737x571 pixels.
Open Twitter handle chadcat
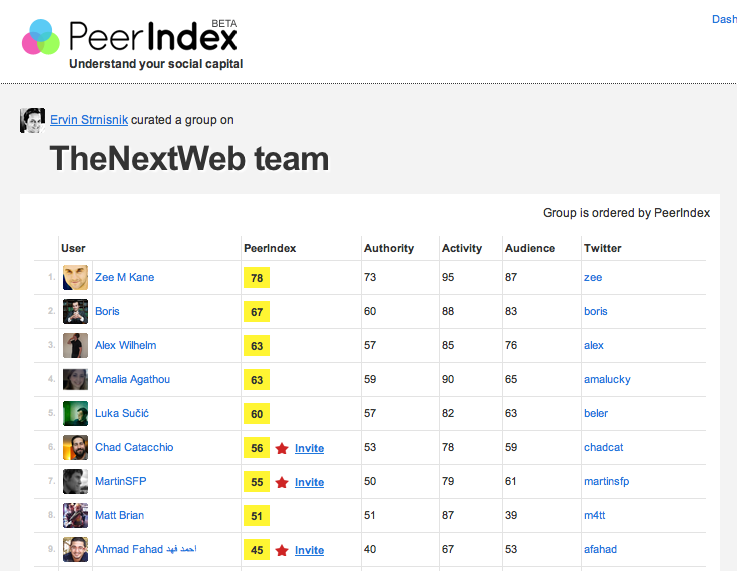click(604, 447)
